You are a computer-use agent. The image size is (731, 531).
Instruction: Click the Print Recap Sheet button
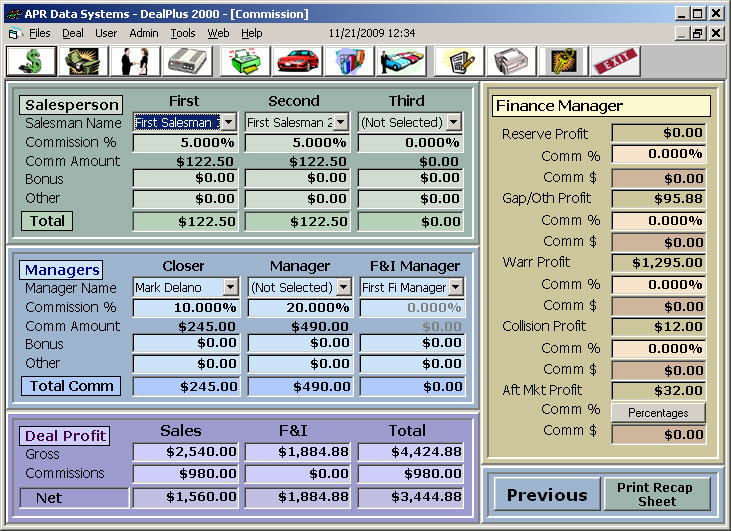tap(657, 495)
